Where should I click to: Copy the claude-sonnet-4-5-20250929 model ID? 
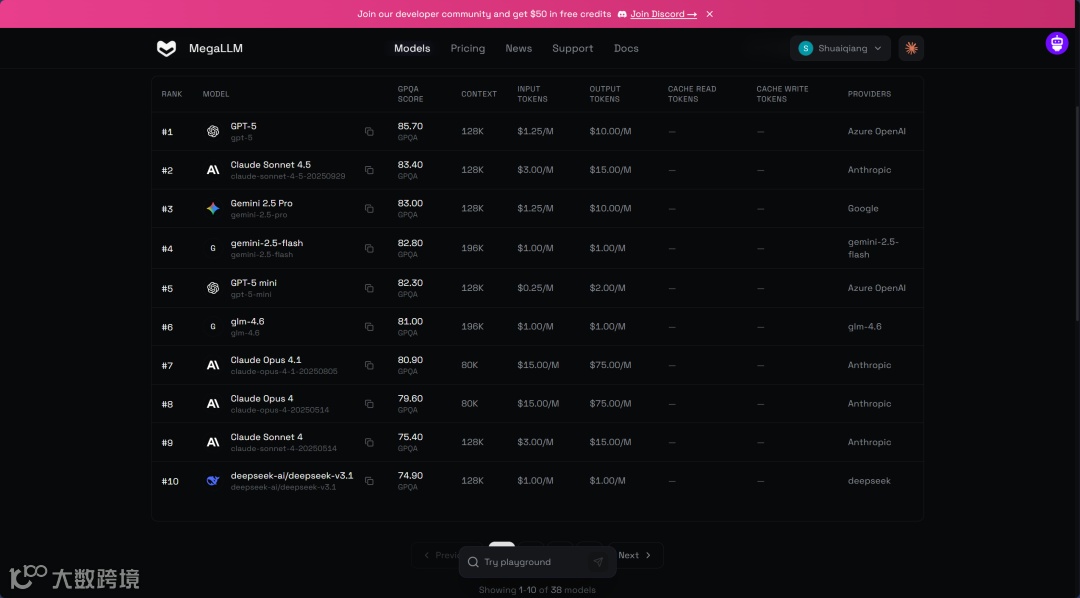pyautogui.click(x=369, y=170)
